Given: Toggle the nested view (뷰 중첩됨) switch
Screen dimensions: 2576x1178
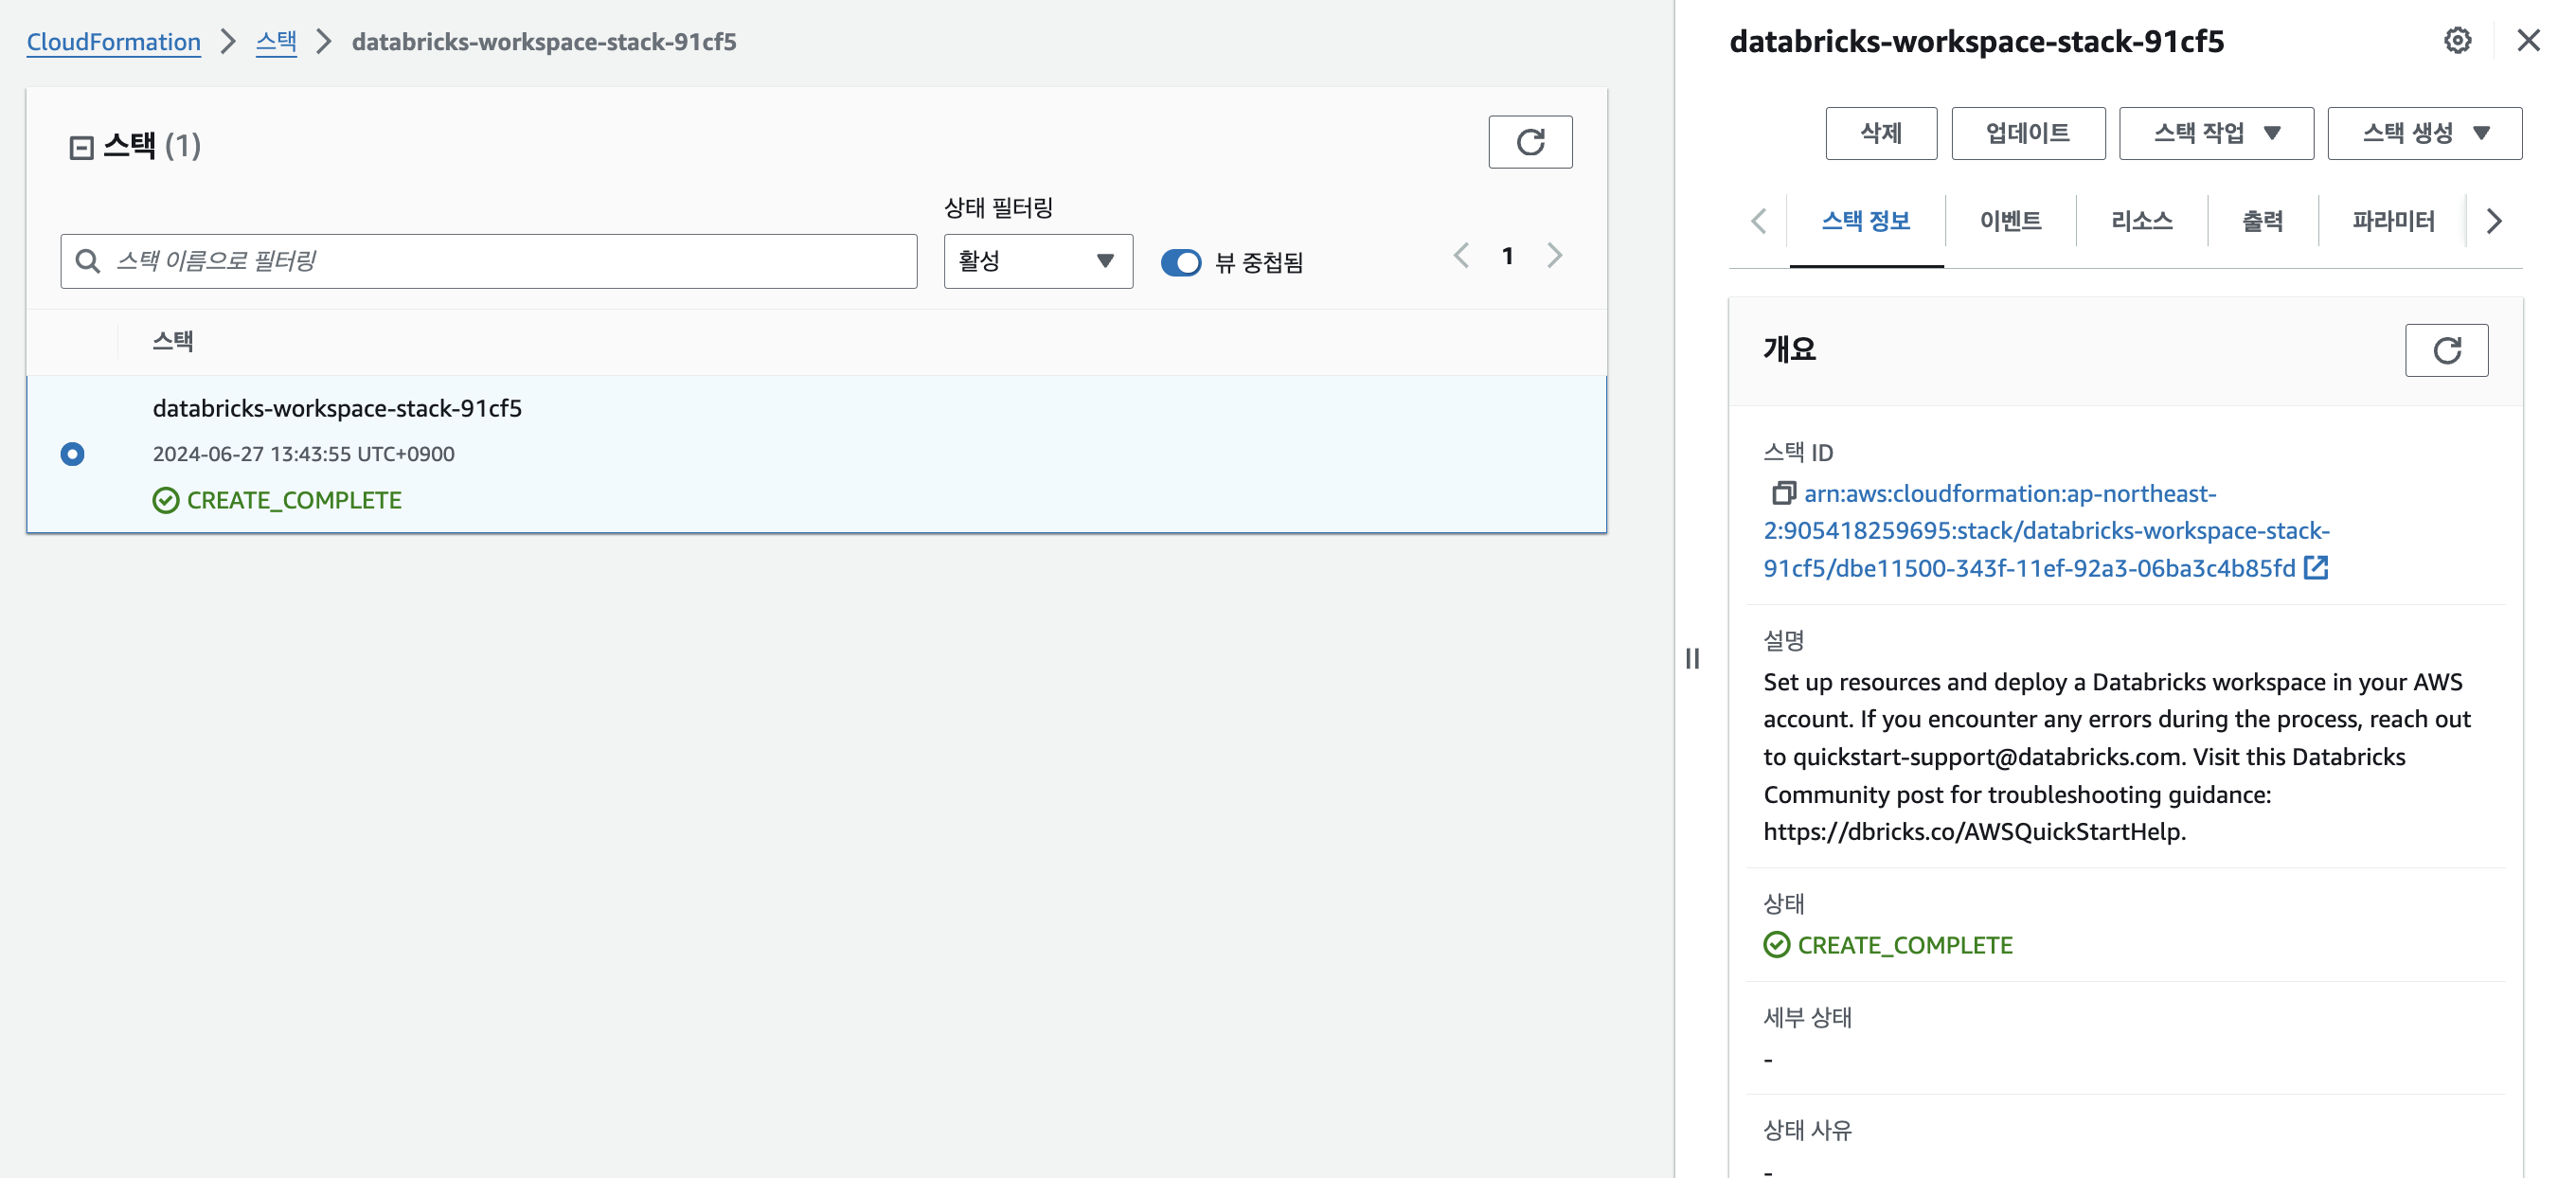Looking at the screenshot, I should 1180,262.
